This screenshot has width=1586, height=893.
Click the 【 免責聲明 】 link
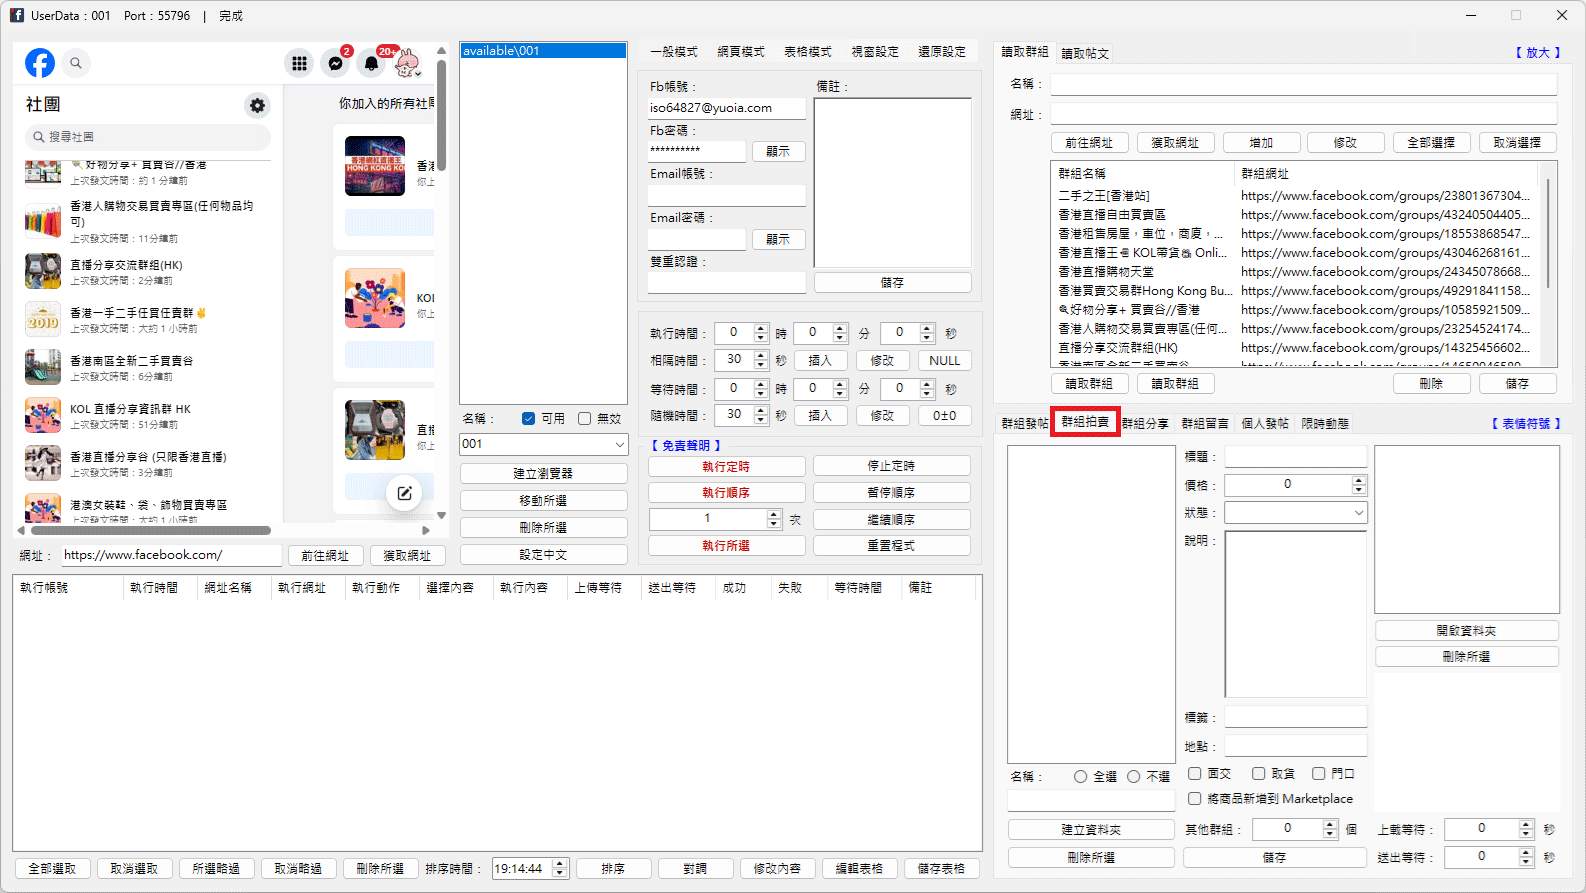pyautogui.click(x=686, y=446)
